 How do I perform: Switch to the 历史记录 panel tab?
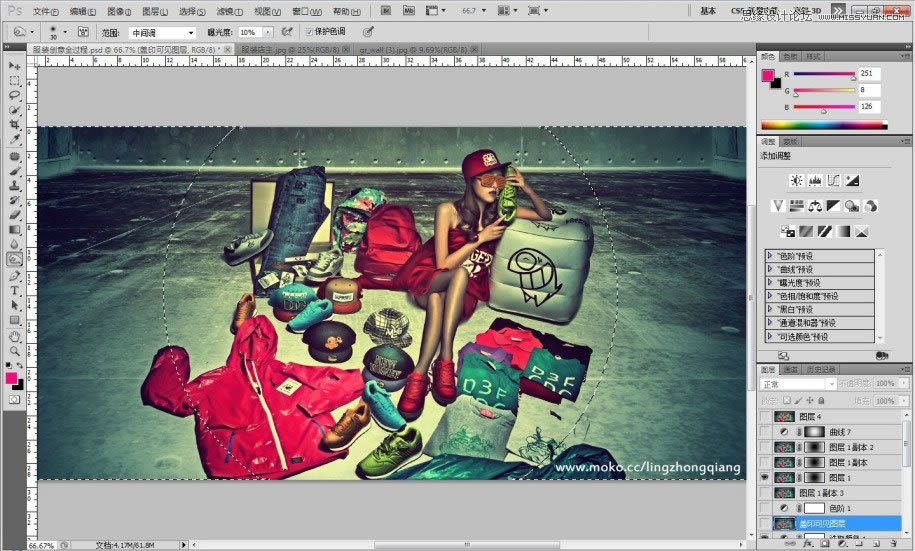point(822,369)
